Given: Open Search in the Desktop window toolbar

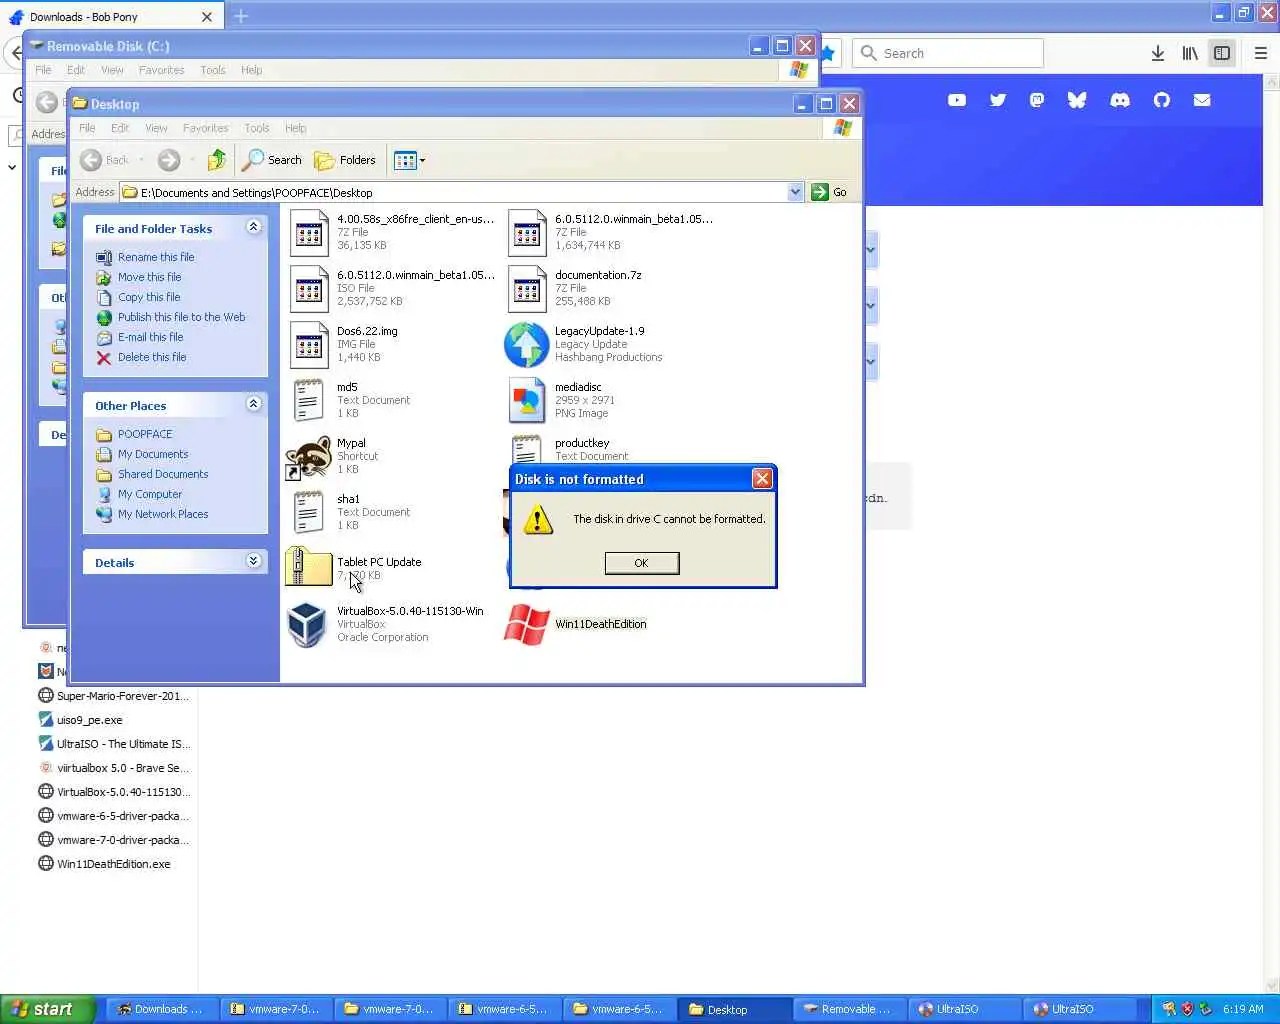Looking at the screenshot, I should point(272,160).
